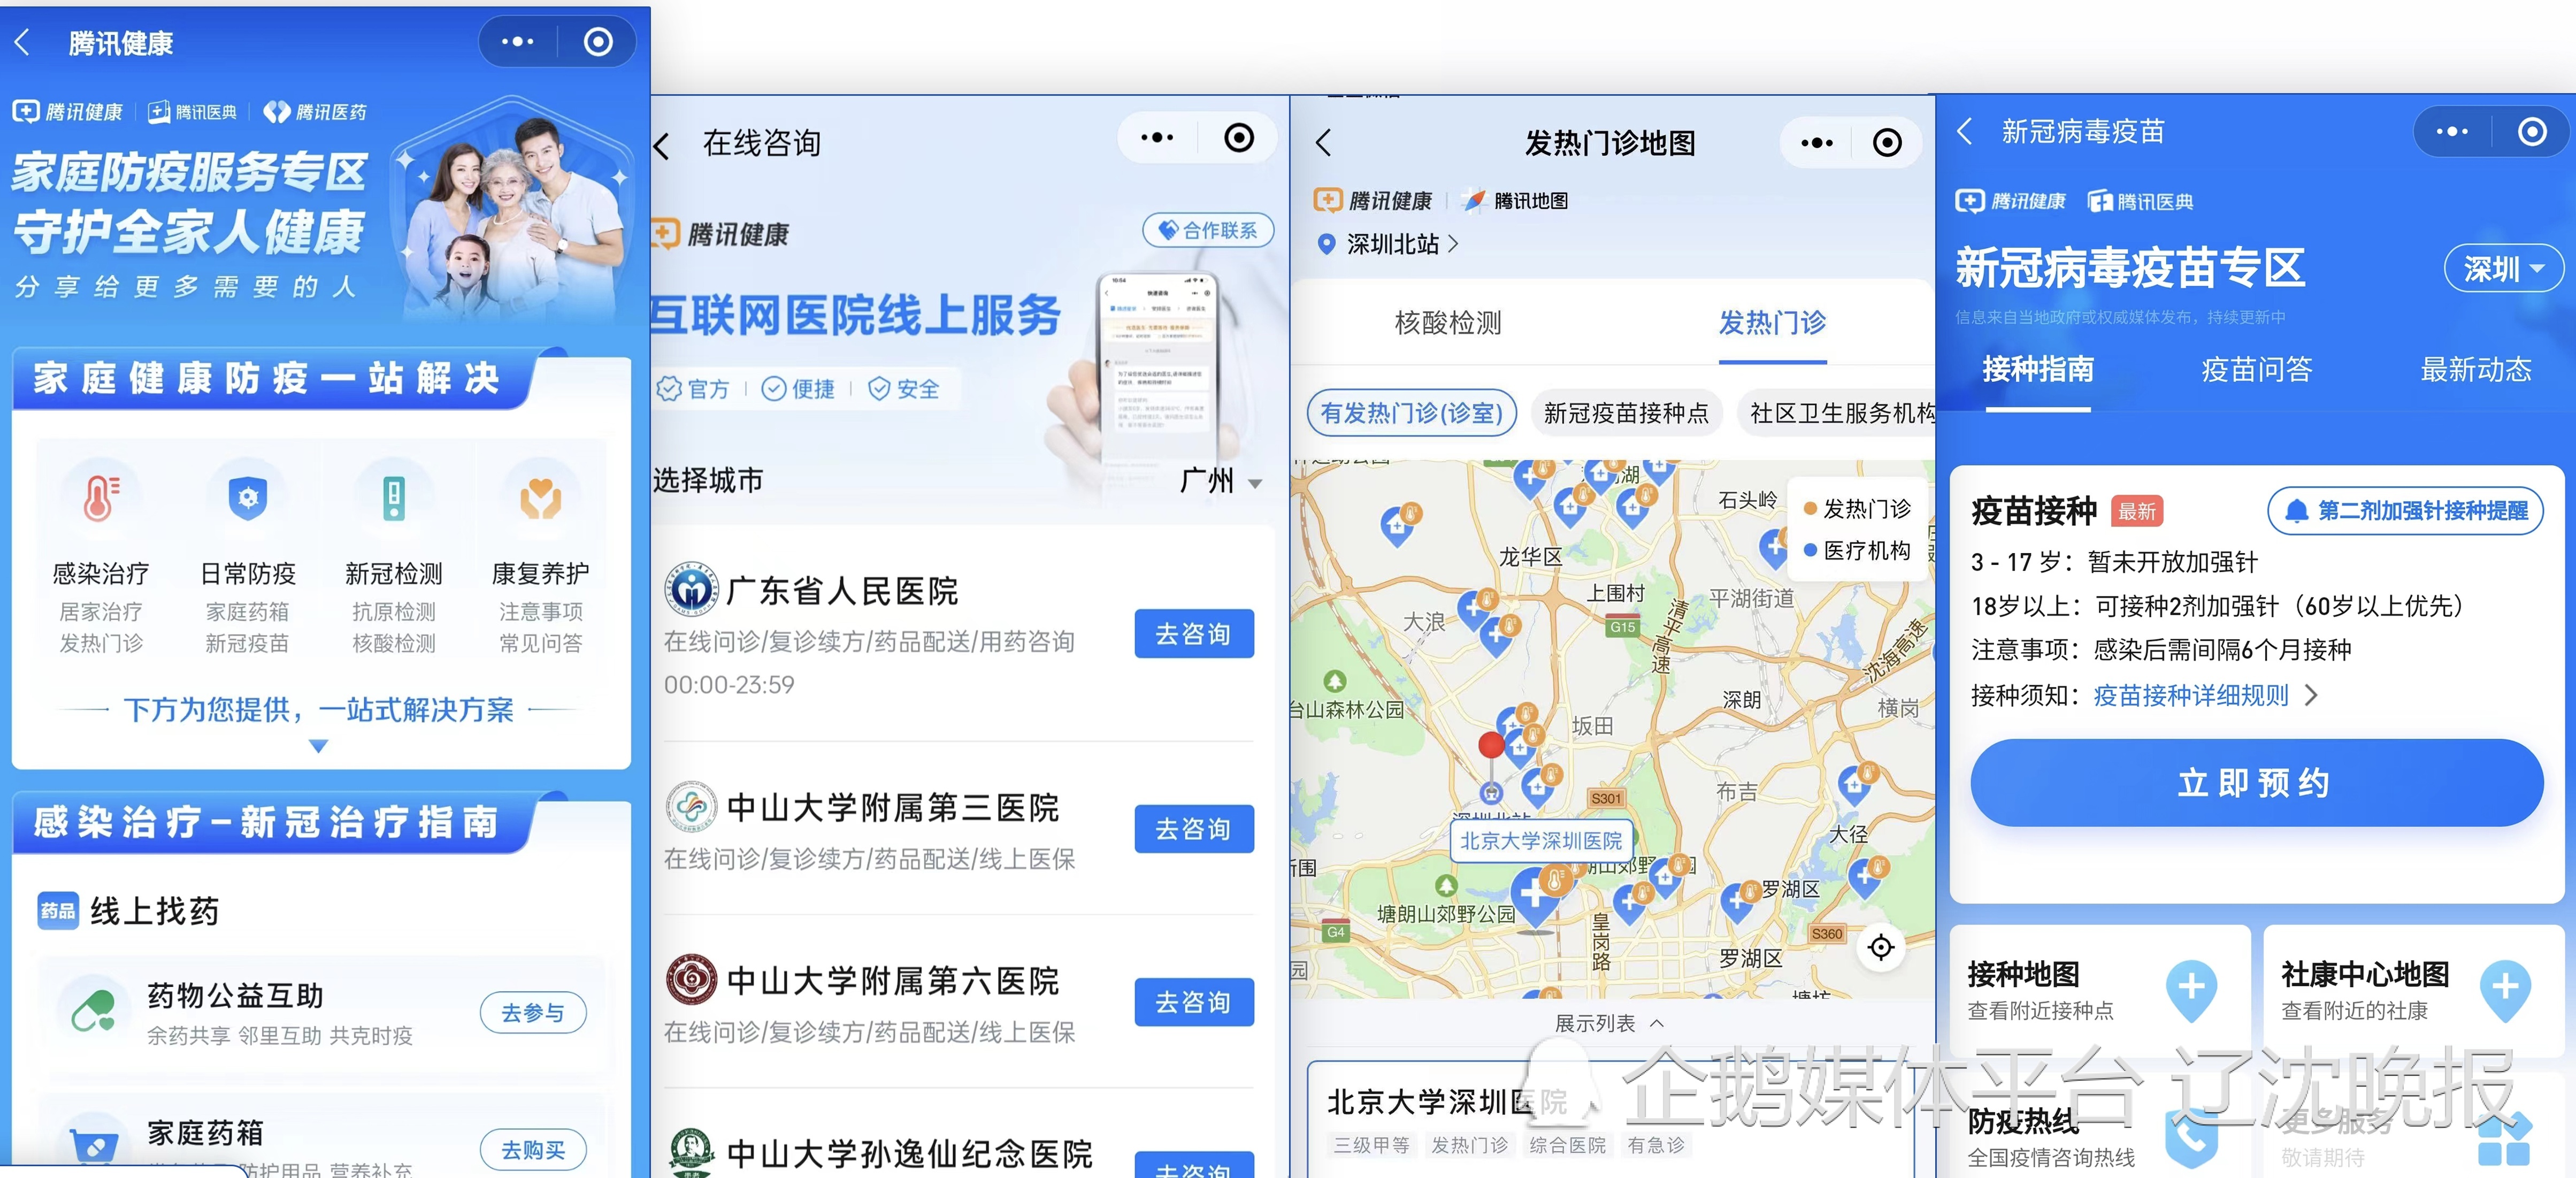
Task: Tap the 合作联系 button
Action: pyautogui.click(x=1207, y=230)
